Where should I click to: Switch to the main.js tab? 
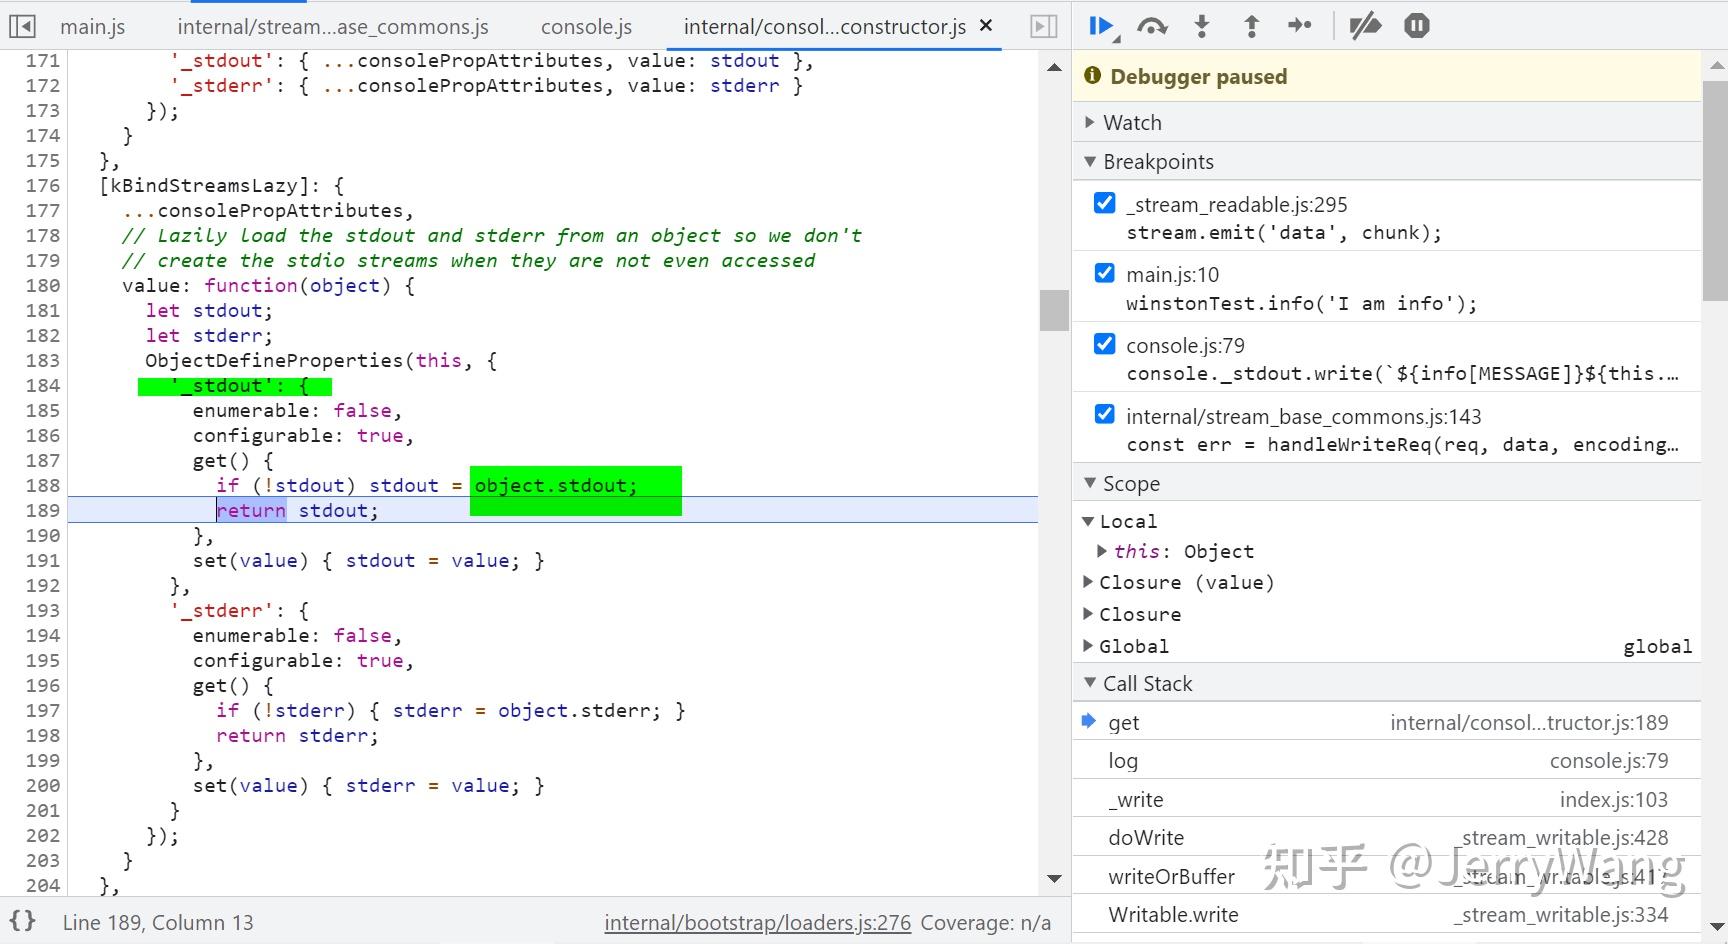(x=93, y=27)
